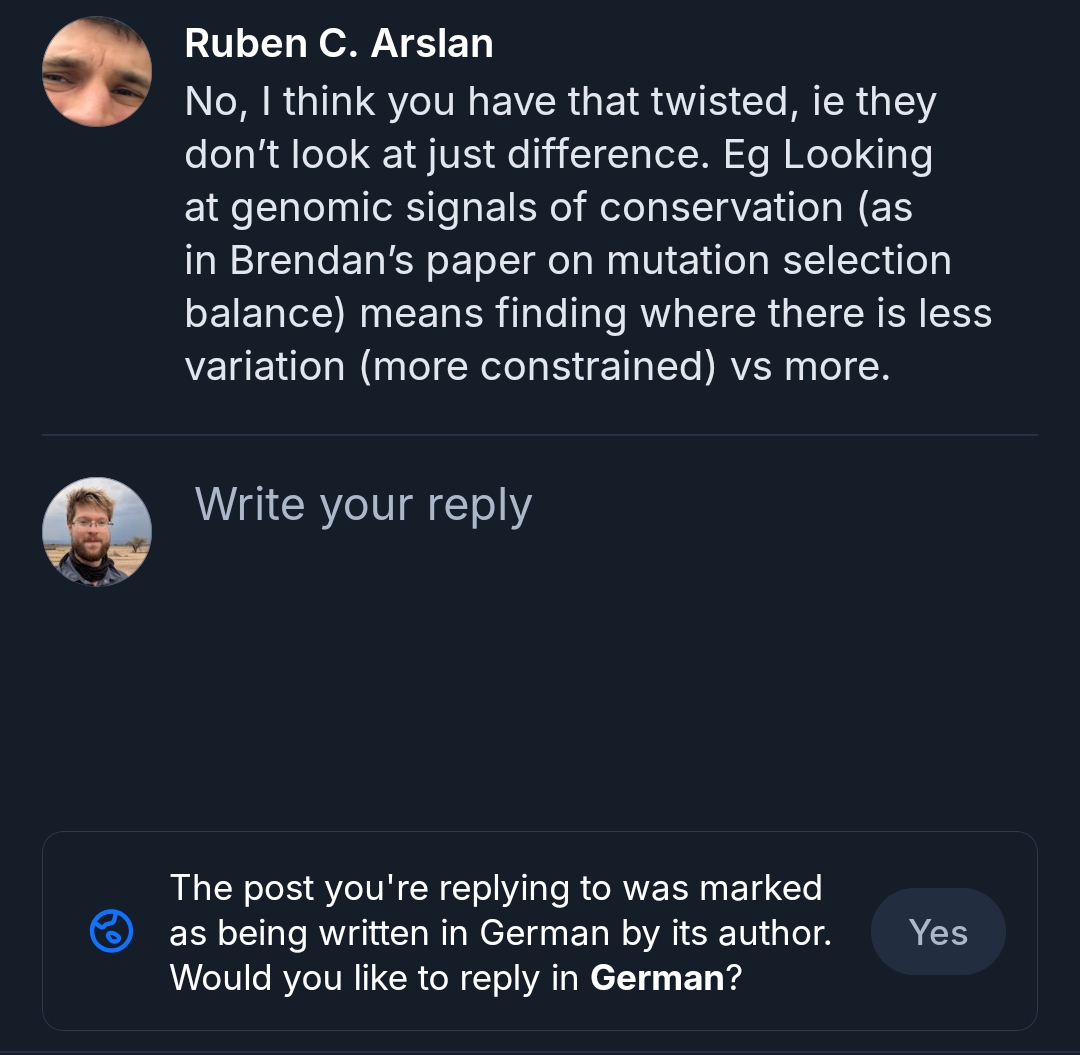The height and width of the screenshot is (1055, 1080).
Task: Click the phrase "mutation selection" in post
Action: (778, 260)
